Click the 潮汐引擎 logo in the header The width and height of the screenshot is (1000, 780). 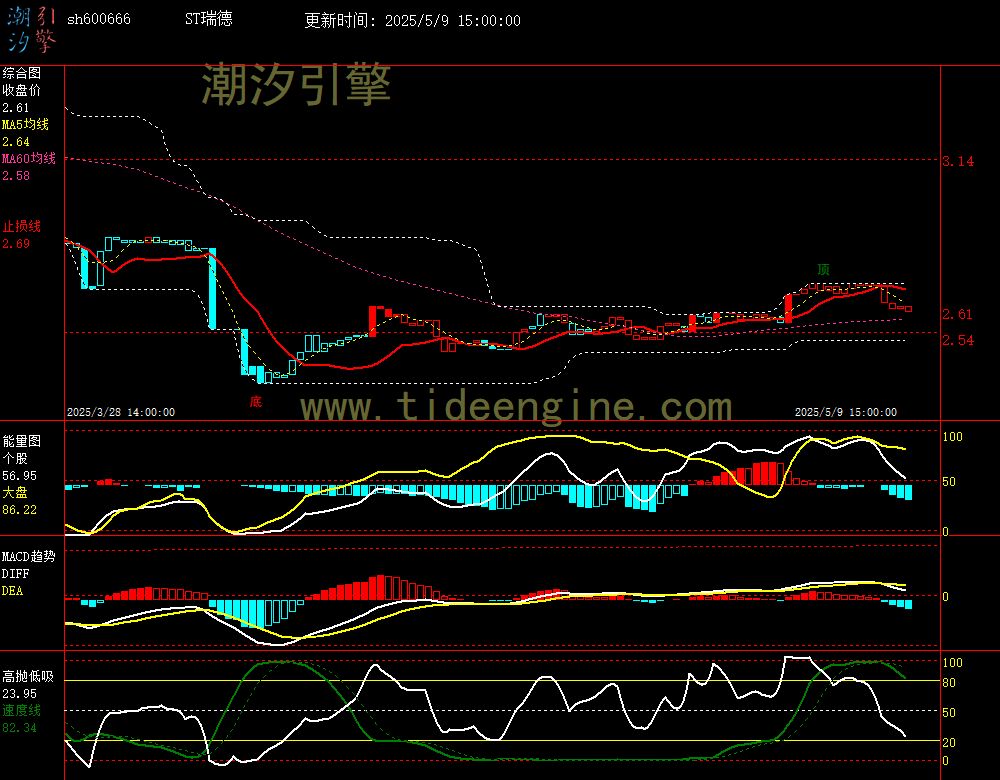(31, 30)
